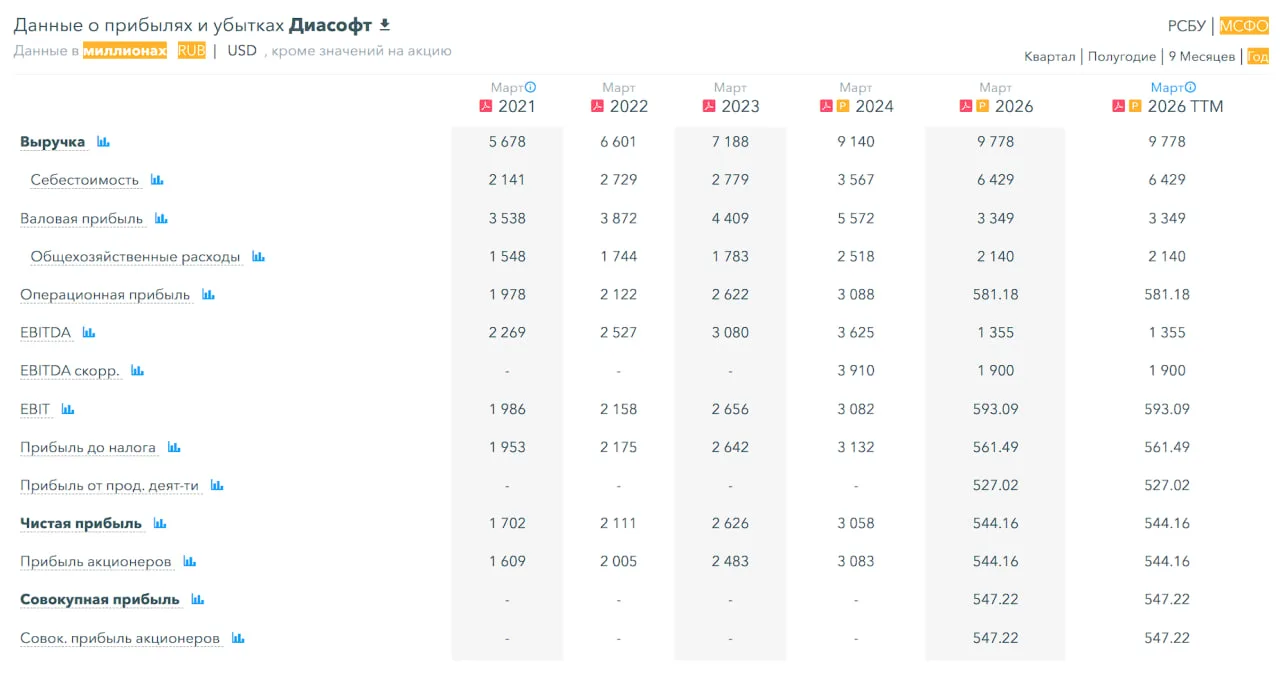Select the Год period option
The image size is (1280, 674).
1258,57
